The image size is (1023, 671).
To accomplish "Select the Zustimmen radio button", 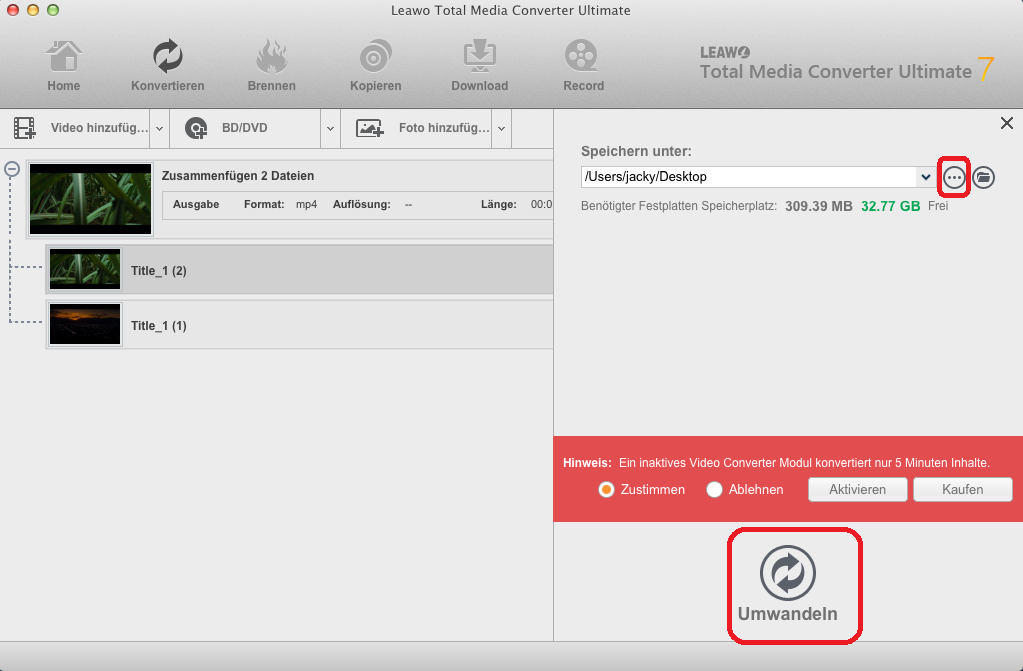I will (605, 490).
